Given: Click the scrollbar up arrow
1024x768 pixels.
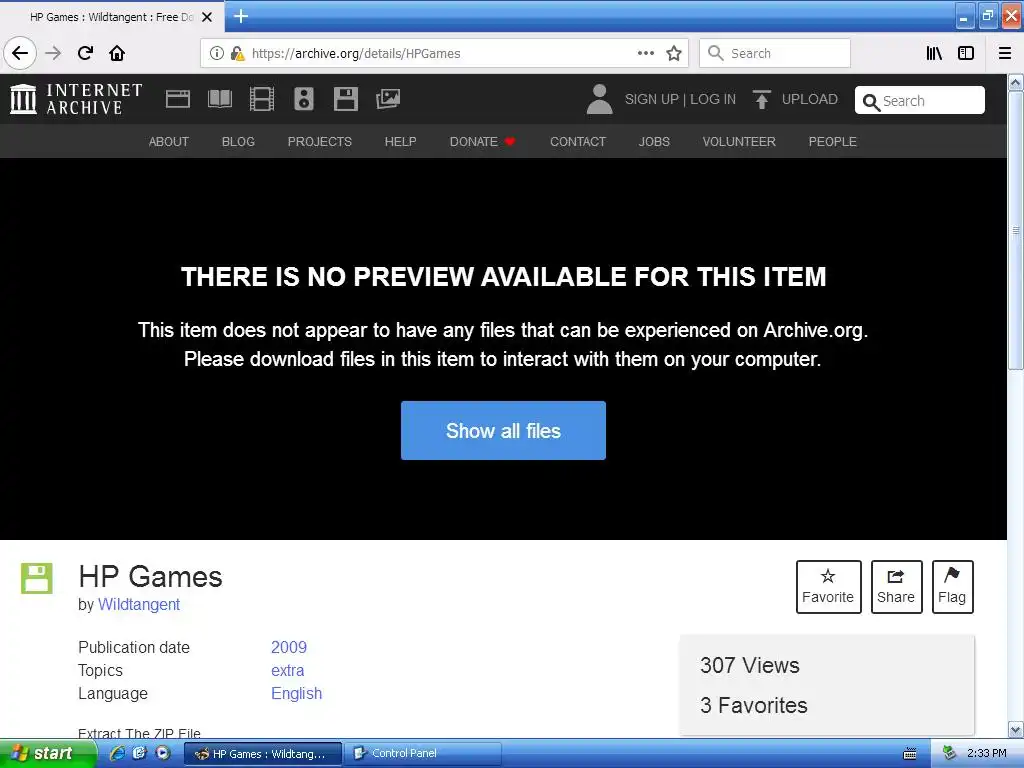Looking at the screenshot, I should [x=1016, y=83].
